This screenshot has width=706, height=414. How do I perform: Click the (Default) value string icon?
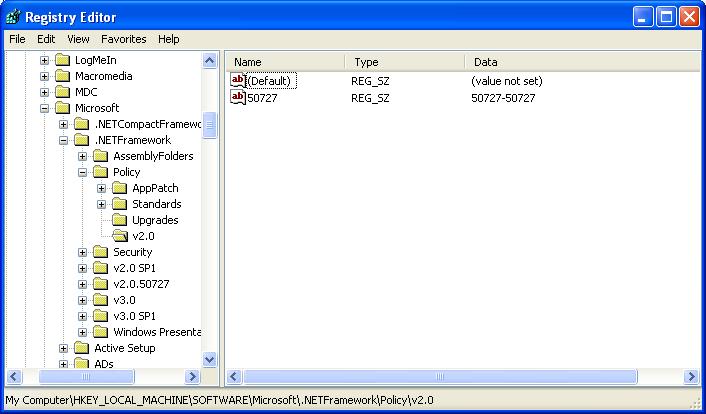tap(238, 81)
